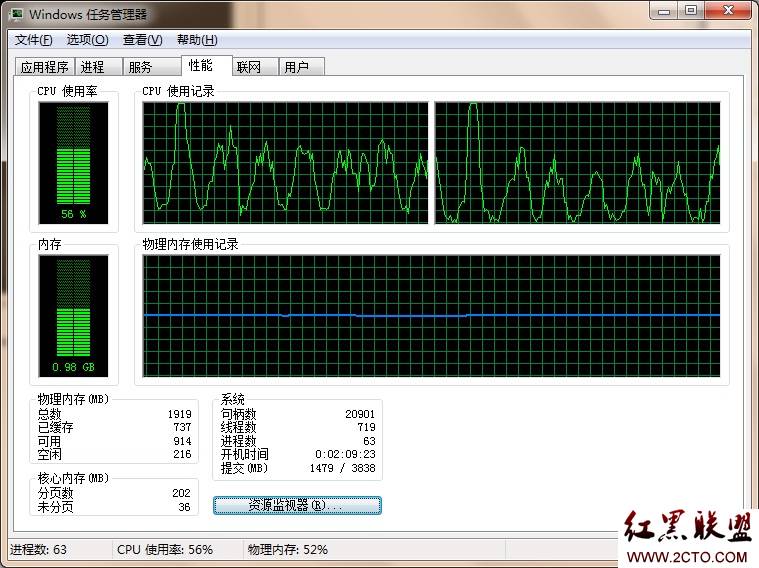Click the 已缓存 label
The image size is (759, 568).
55,427
